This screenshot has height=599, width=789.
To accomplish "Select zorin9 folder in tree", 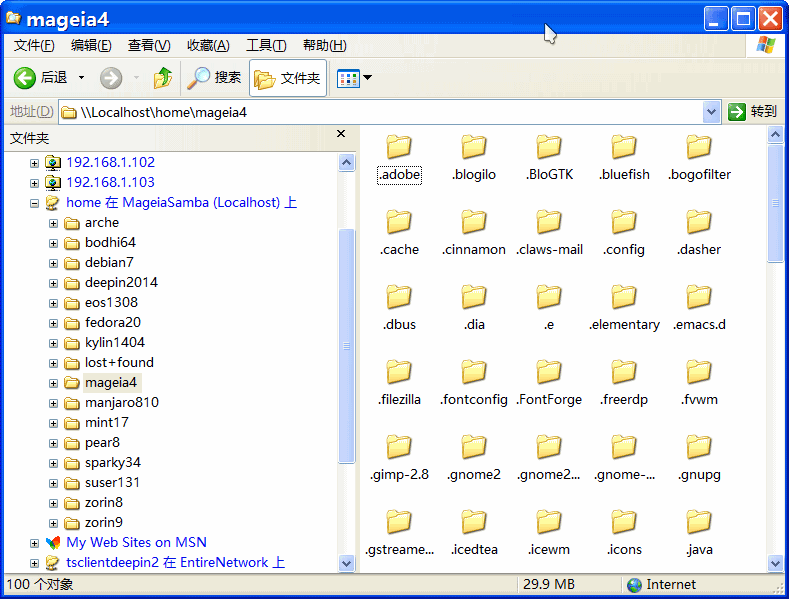I will point(104,522).
